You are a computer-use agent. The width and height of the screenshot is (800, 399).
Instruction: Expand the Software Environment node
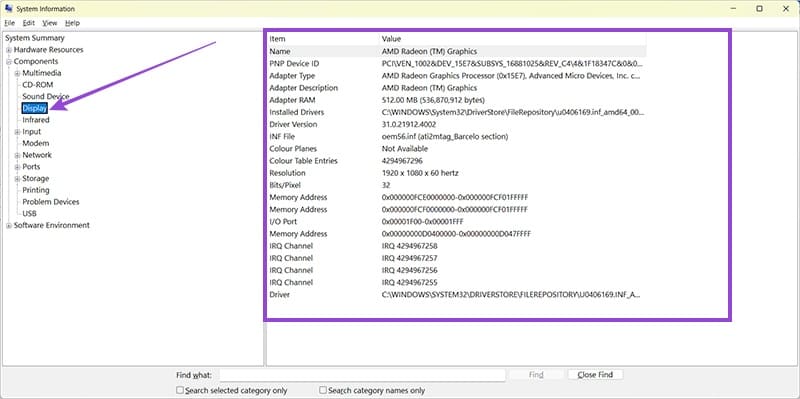[9, 226]
